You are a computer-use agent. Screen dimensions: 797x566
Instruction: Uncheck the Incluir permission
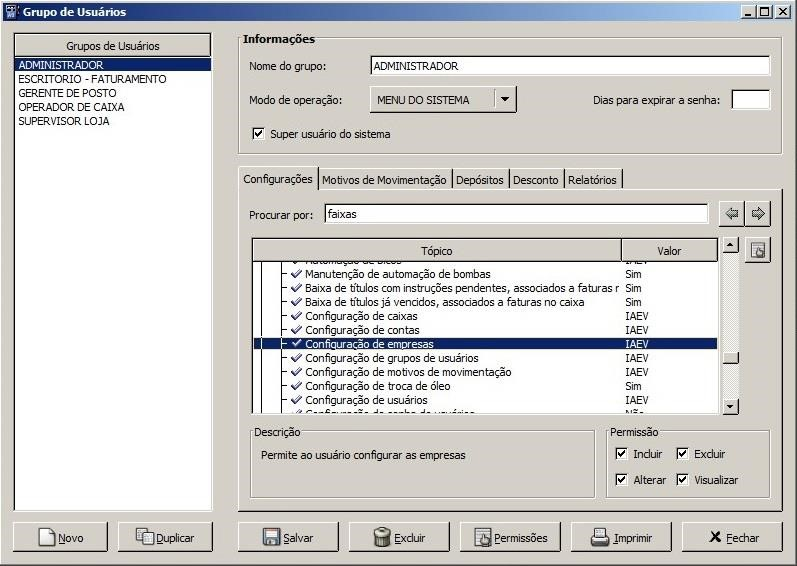(621, 453)
